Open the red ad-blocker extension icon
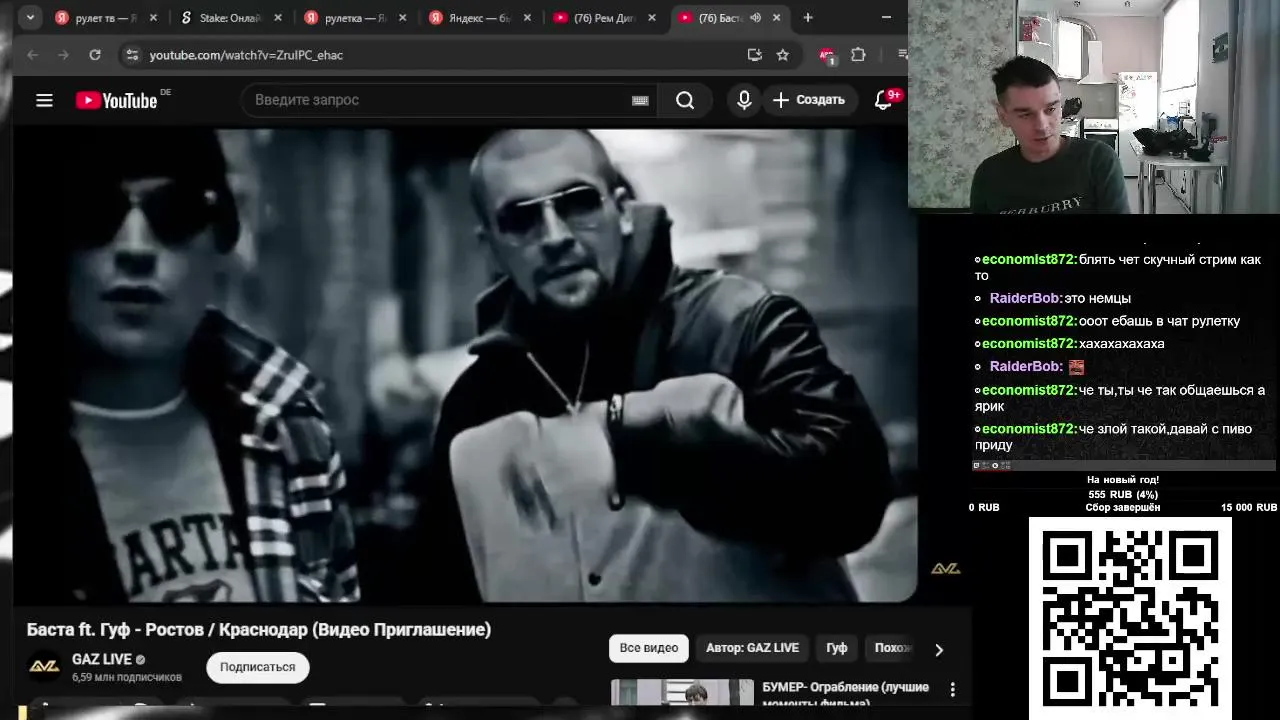 826,56
